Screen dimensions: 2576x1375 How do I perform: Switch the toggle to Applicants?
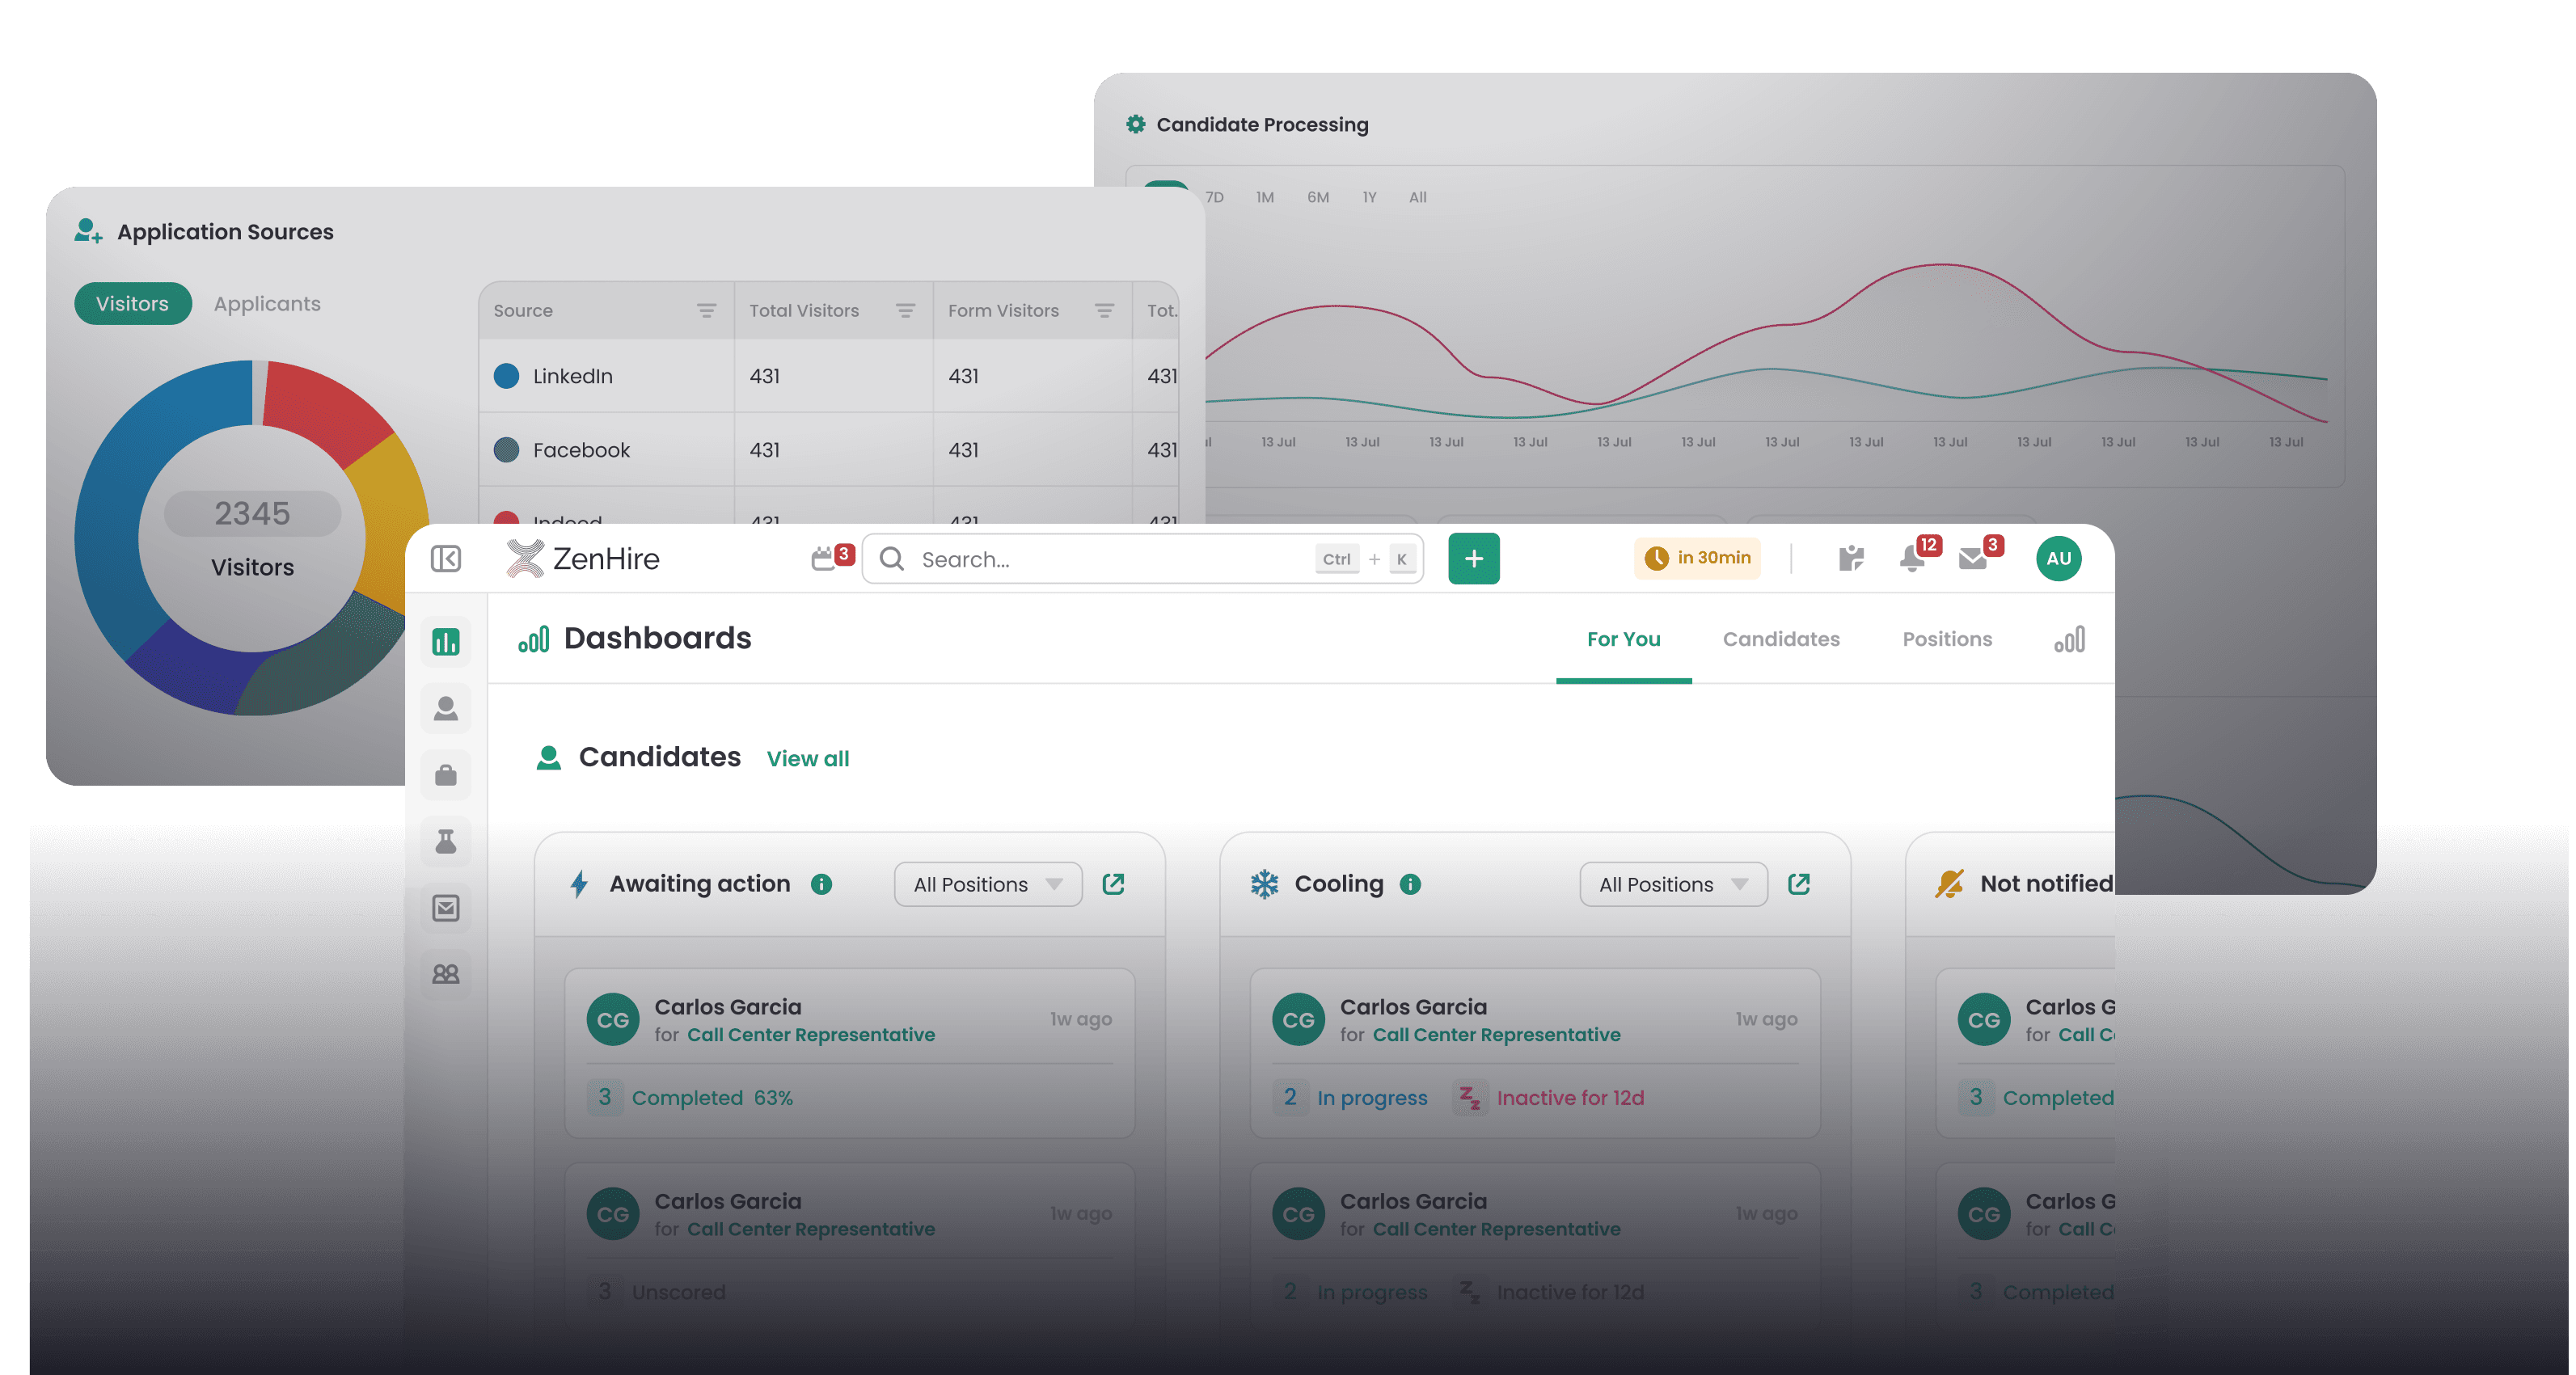267,304
